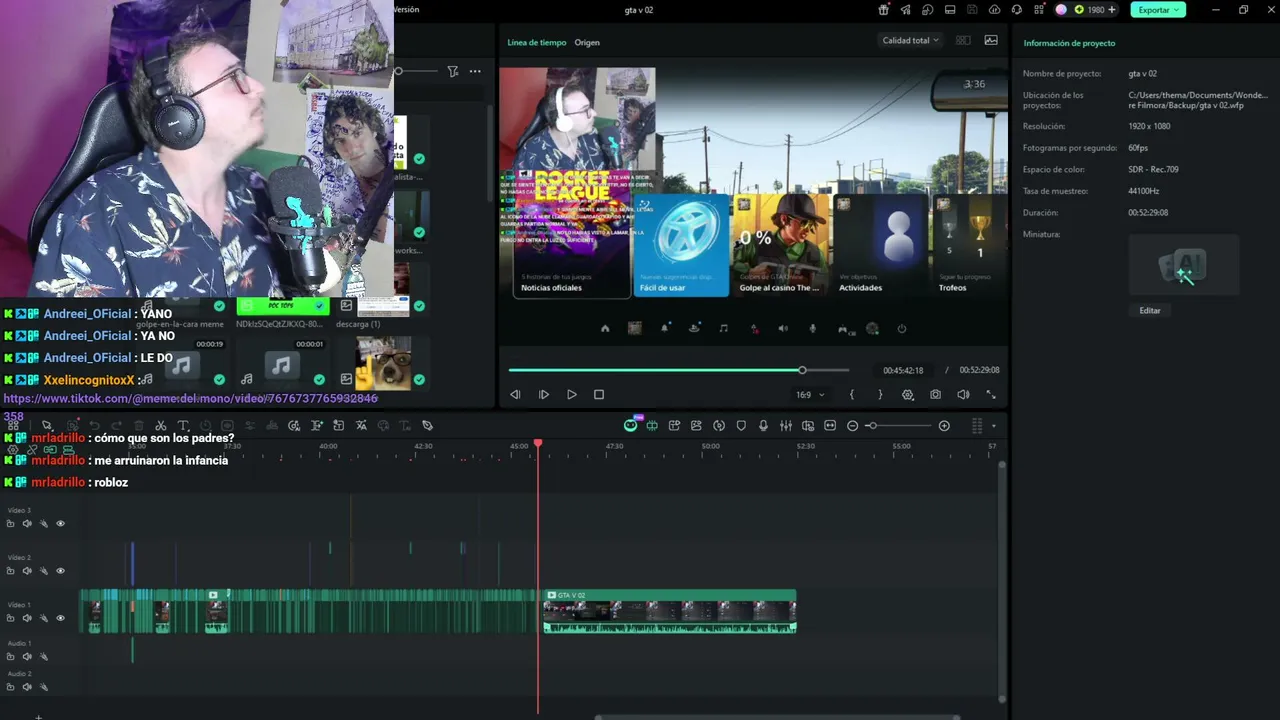Mute the Video 1 track
Screen dimensions: 1280x720
27,618
